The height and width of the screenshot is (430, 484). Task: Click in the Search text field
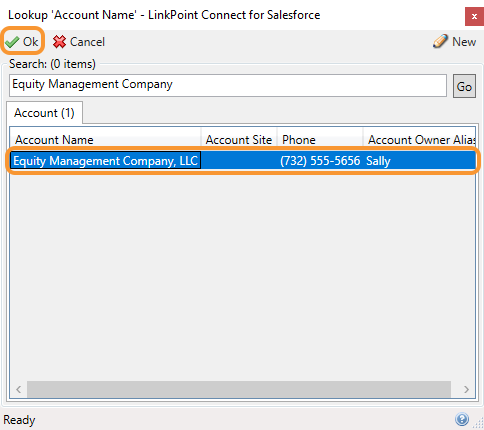(228, 86)
